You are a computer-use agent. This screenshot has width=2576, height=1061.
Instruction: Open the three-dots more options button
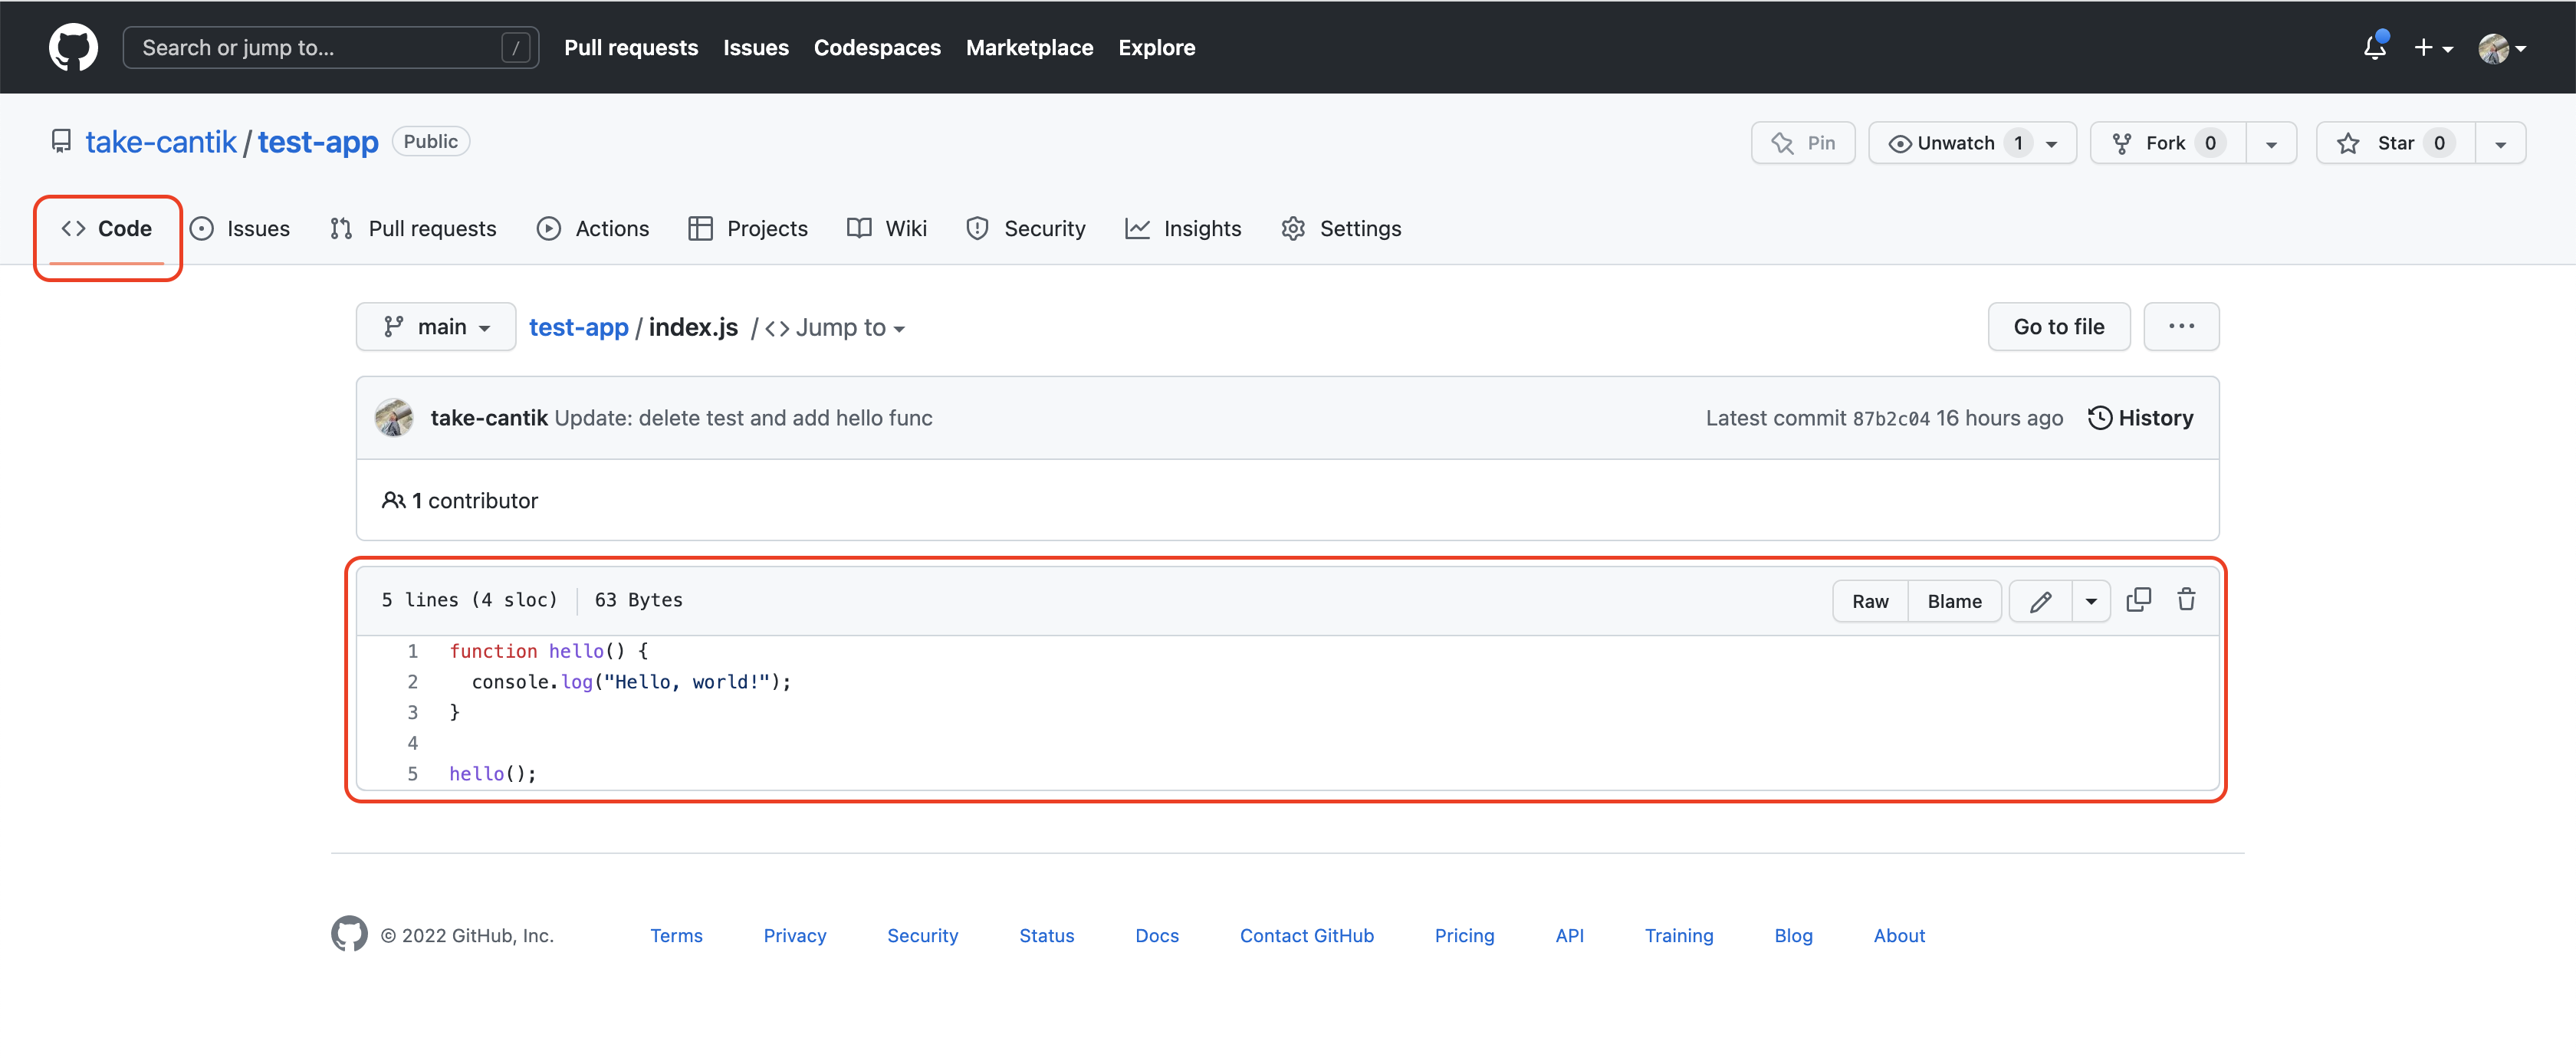(2181, 327)
